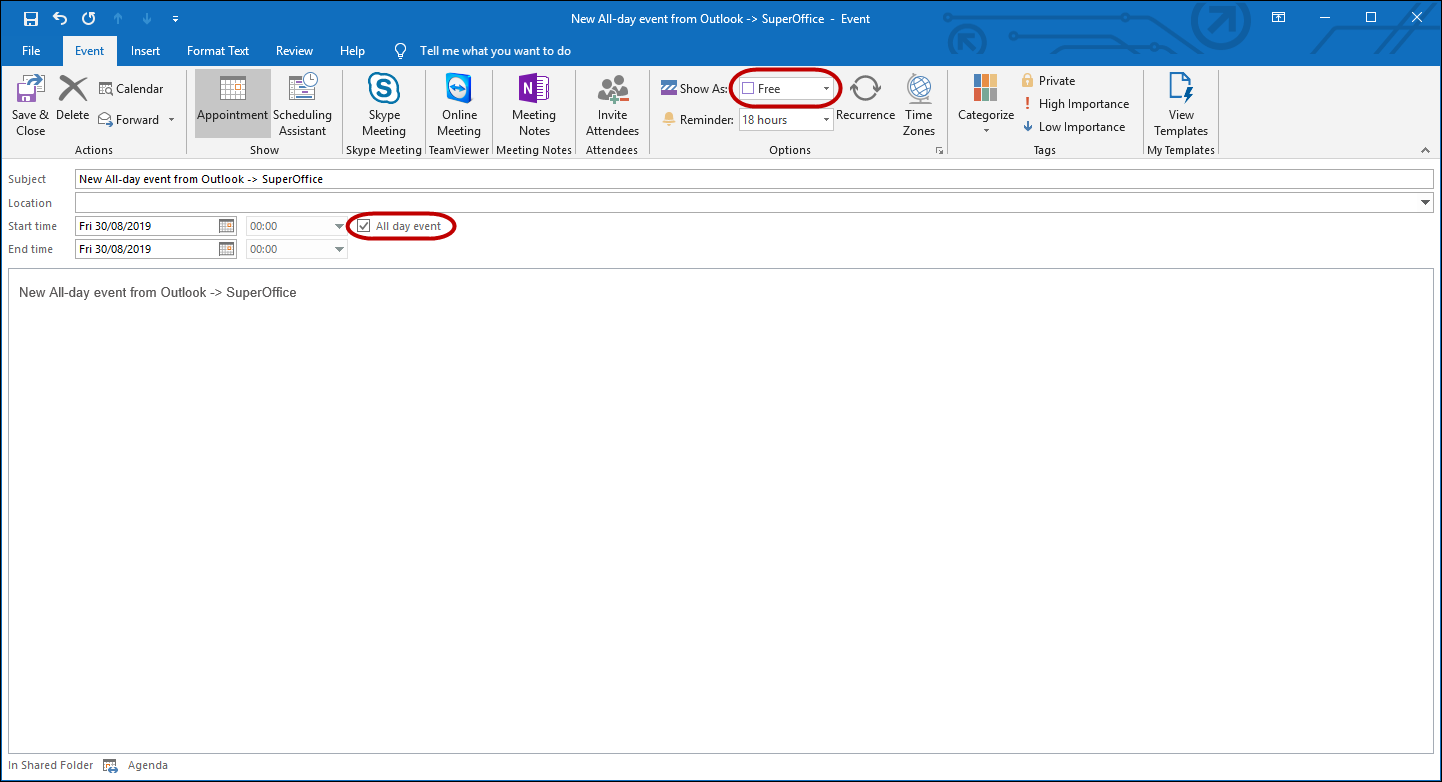Uncheck All day event checkbox
Image resolution: width=1442 pixels, height=782 pixels.
click(364, 226)
